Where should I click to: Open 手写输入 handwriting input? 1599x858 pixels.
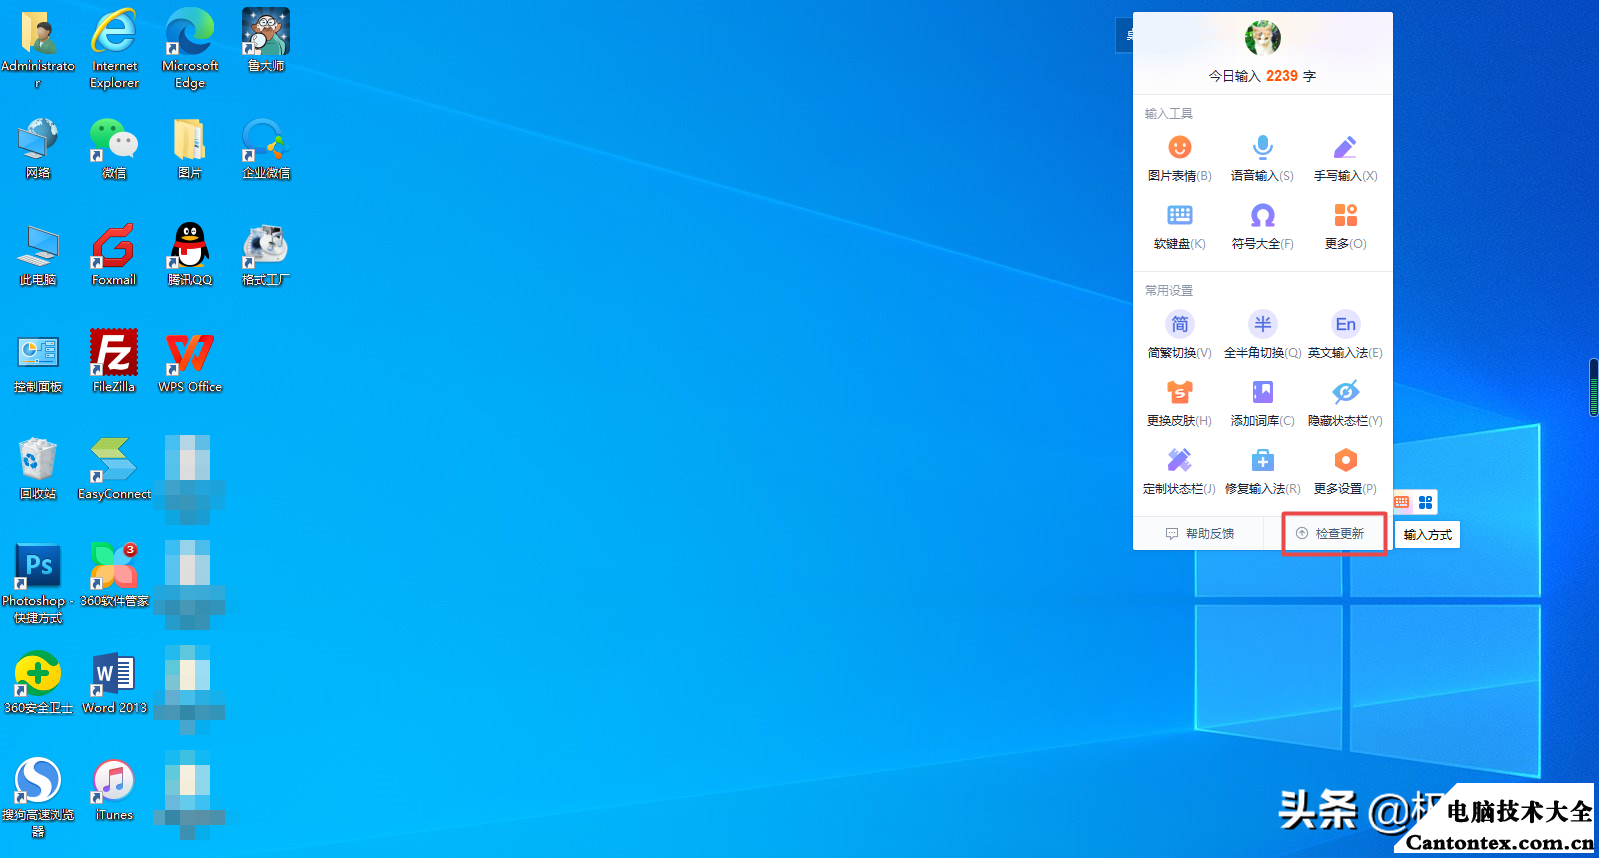click(x=1345, y=159)
